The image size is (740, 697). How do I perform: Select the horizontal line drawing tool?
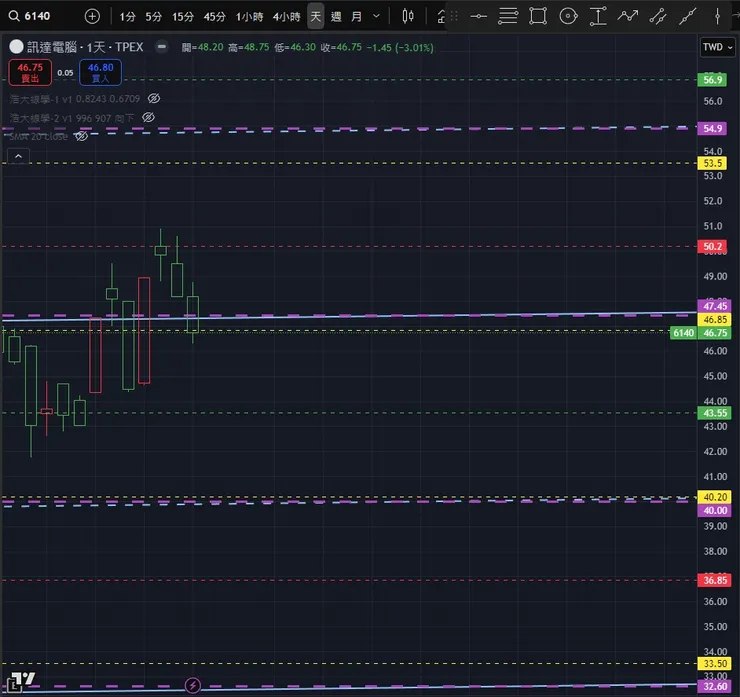tap(479, 17)
